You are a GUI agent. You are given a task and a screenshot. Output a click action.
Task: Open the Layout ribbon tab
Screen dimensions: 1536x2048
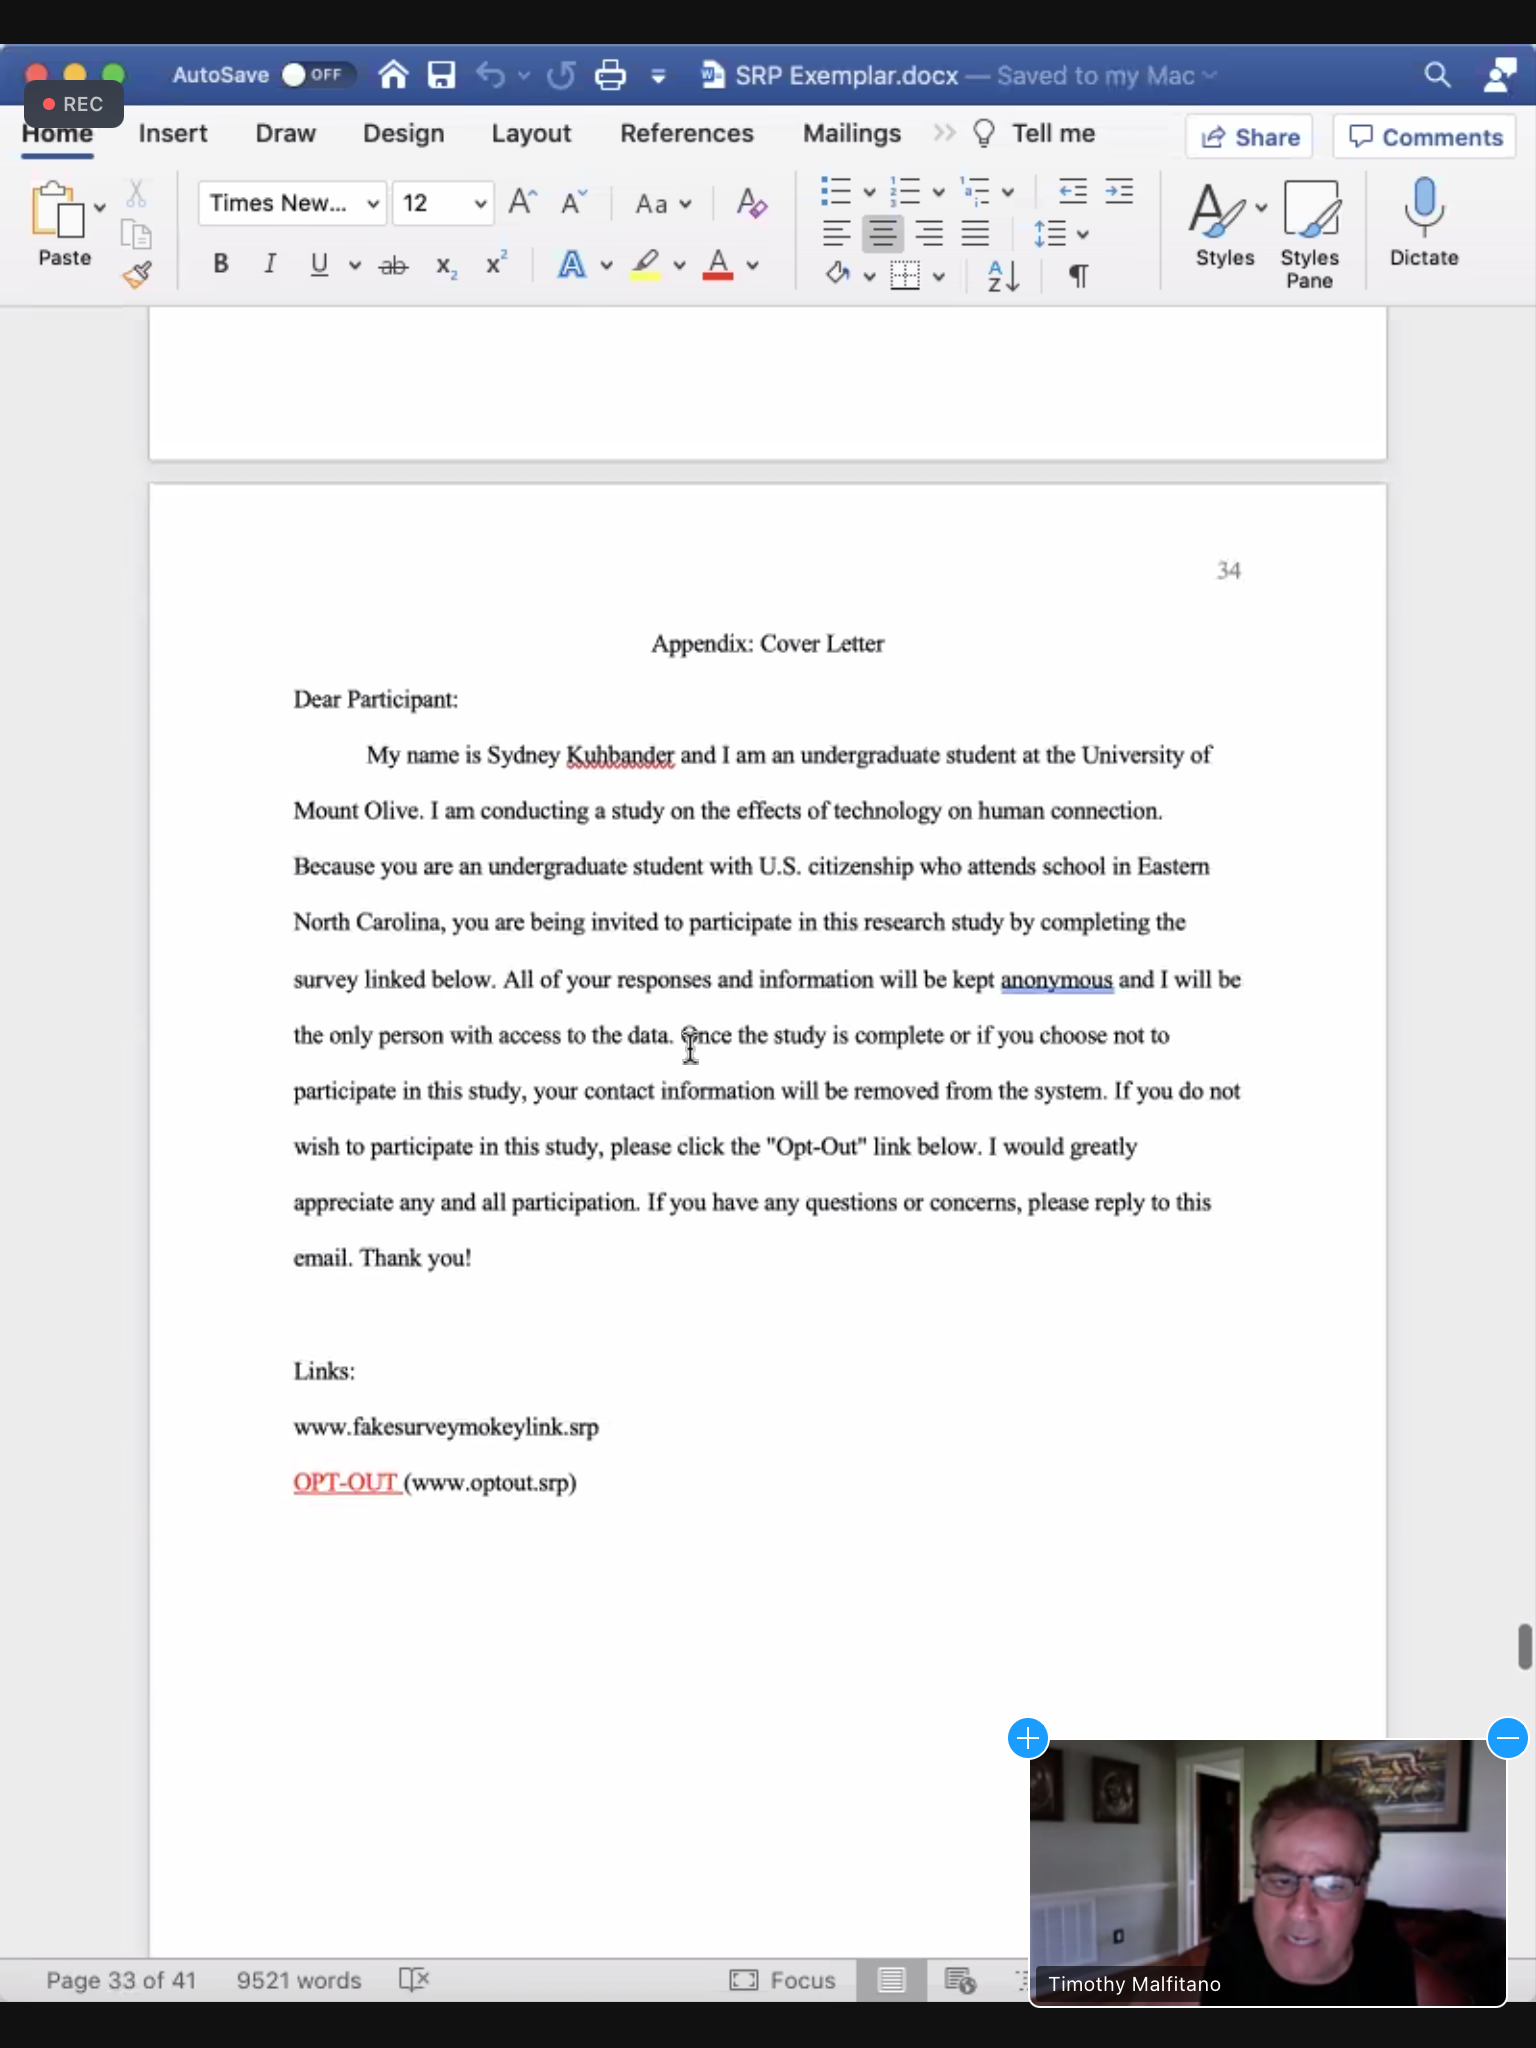[x=530, y=133]
